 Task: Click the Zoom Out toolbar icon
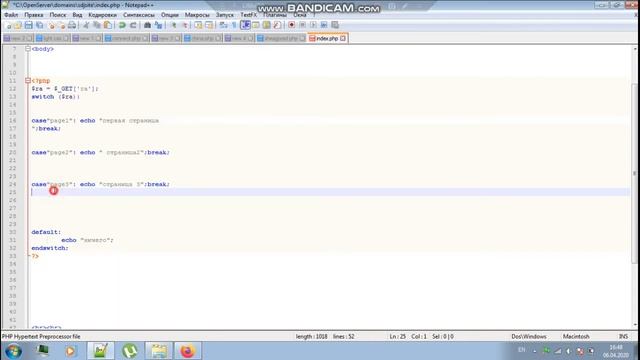(x=184, y=25)
